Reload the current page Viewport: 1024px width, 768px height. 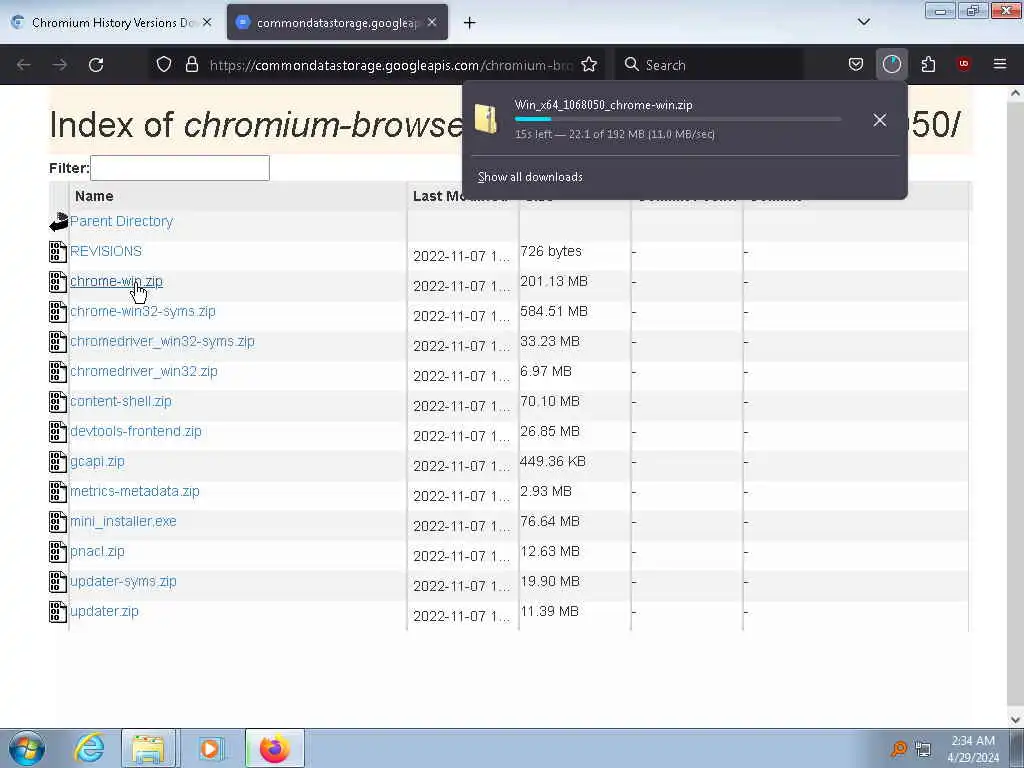point(96,65)
